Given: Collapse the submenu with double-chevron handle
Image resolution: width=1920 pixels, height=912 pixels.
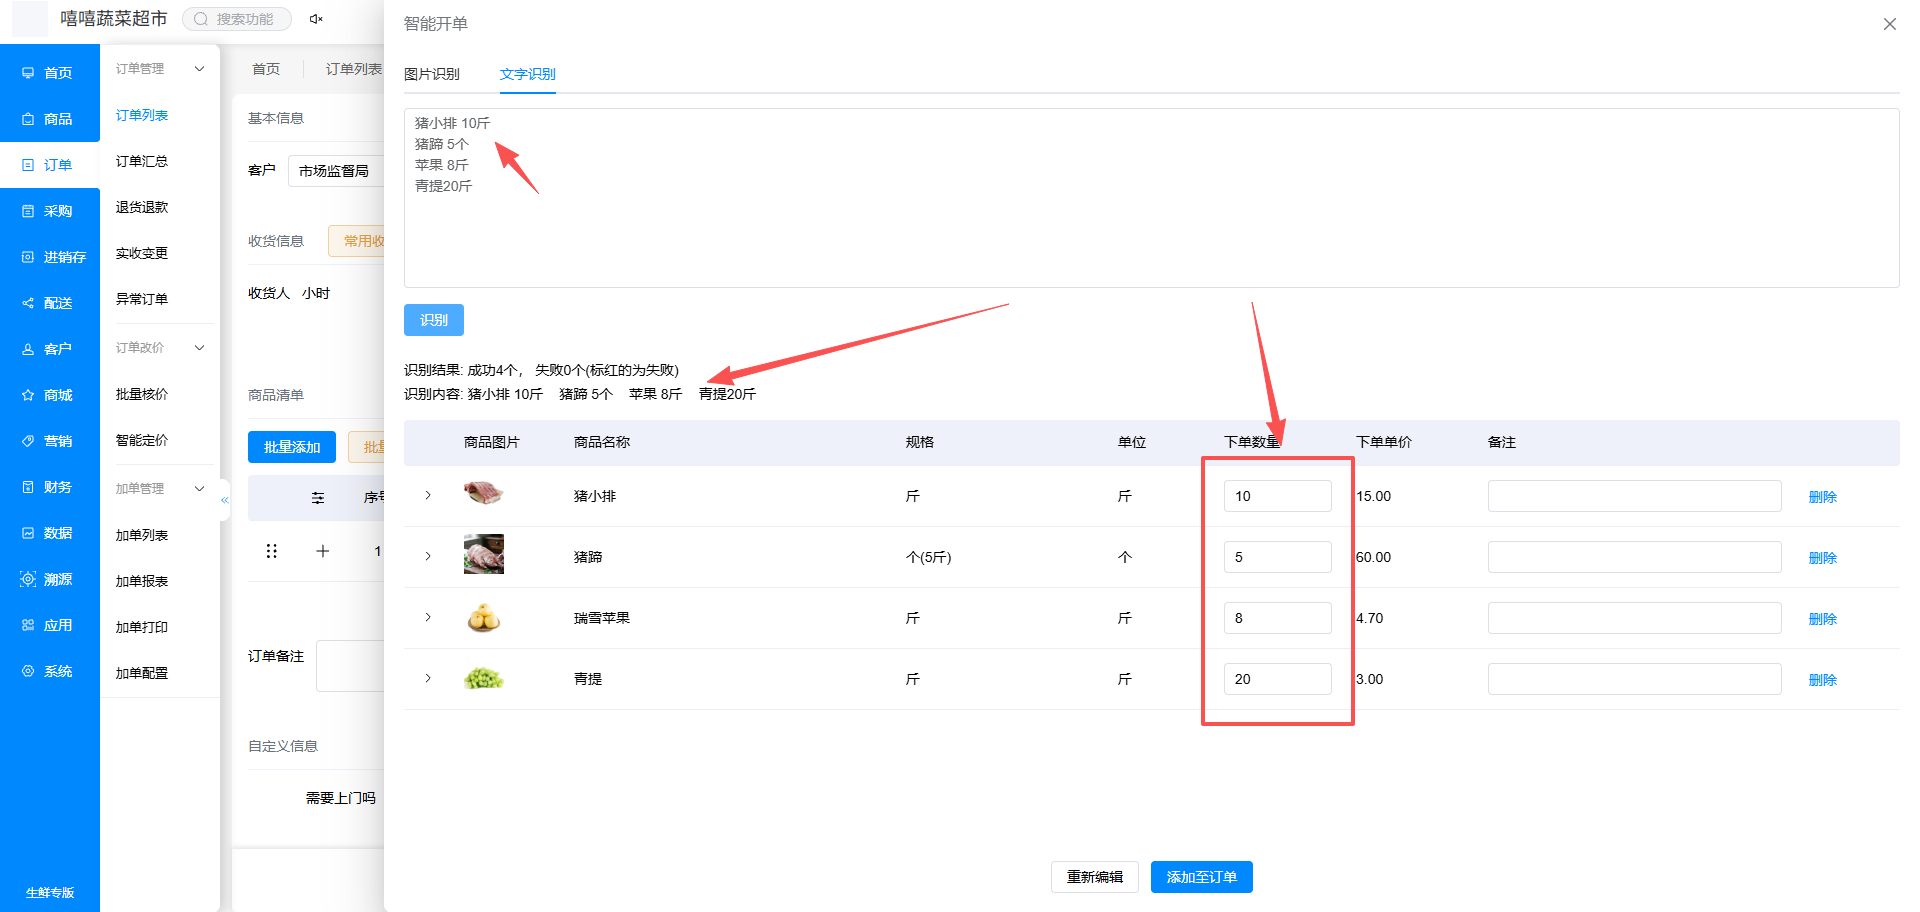Looking at the screenshot, I should tap(225, 499).
